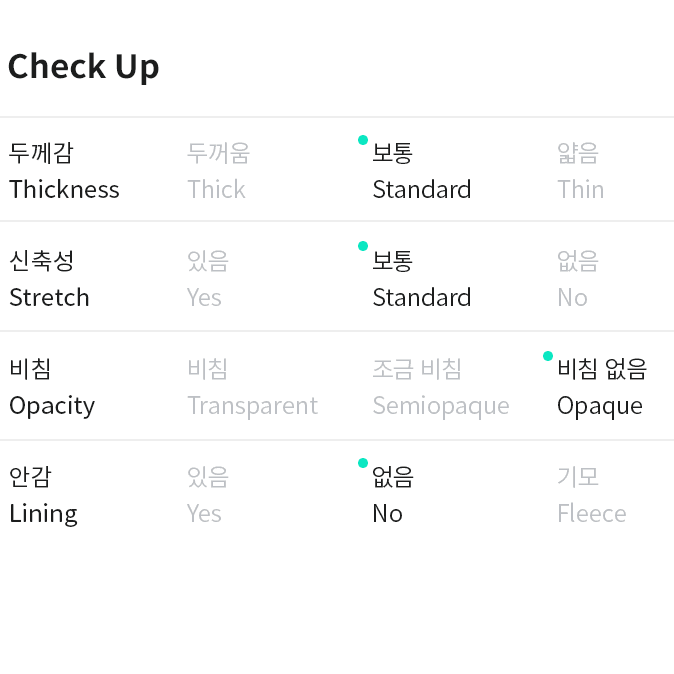Image resolution: width=674 pixels, height=674 pixels.
Task: Click the Lining row label
Action: 43,495
